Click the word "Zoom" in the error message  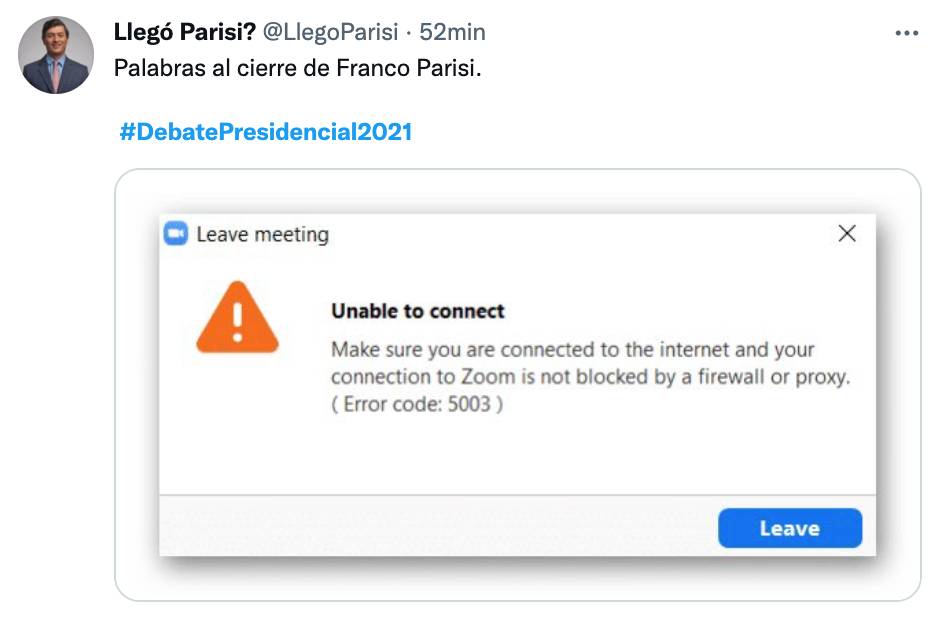tap(488, 378)
